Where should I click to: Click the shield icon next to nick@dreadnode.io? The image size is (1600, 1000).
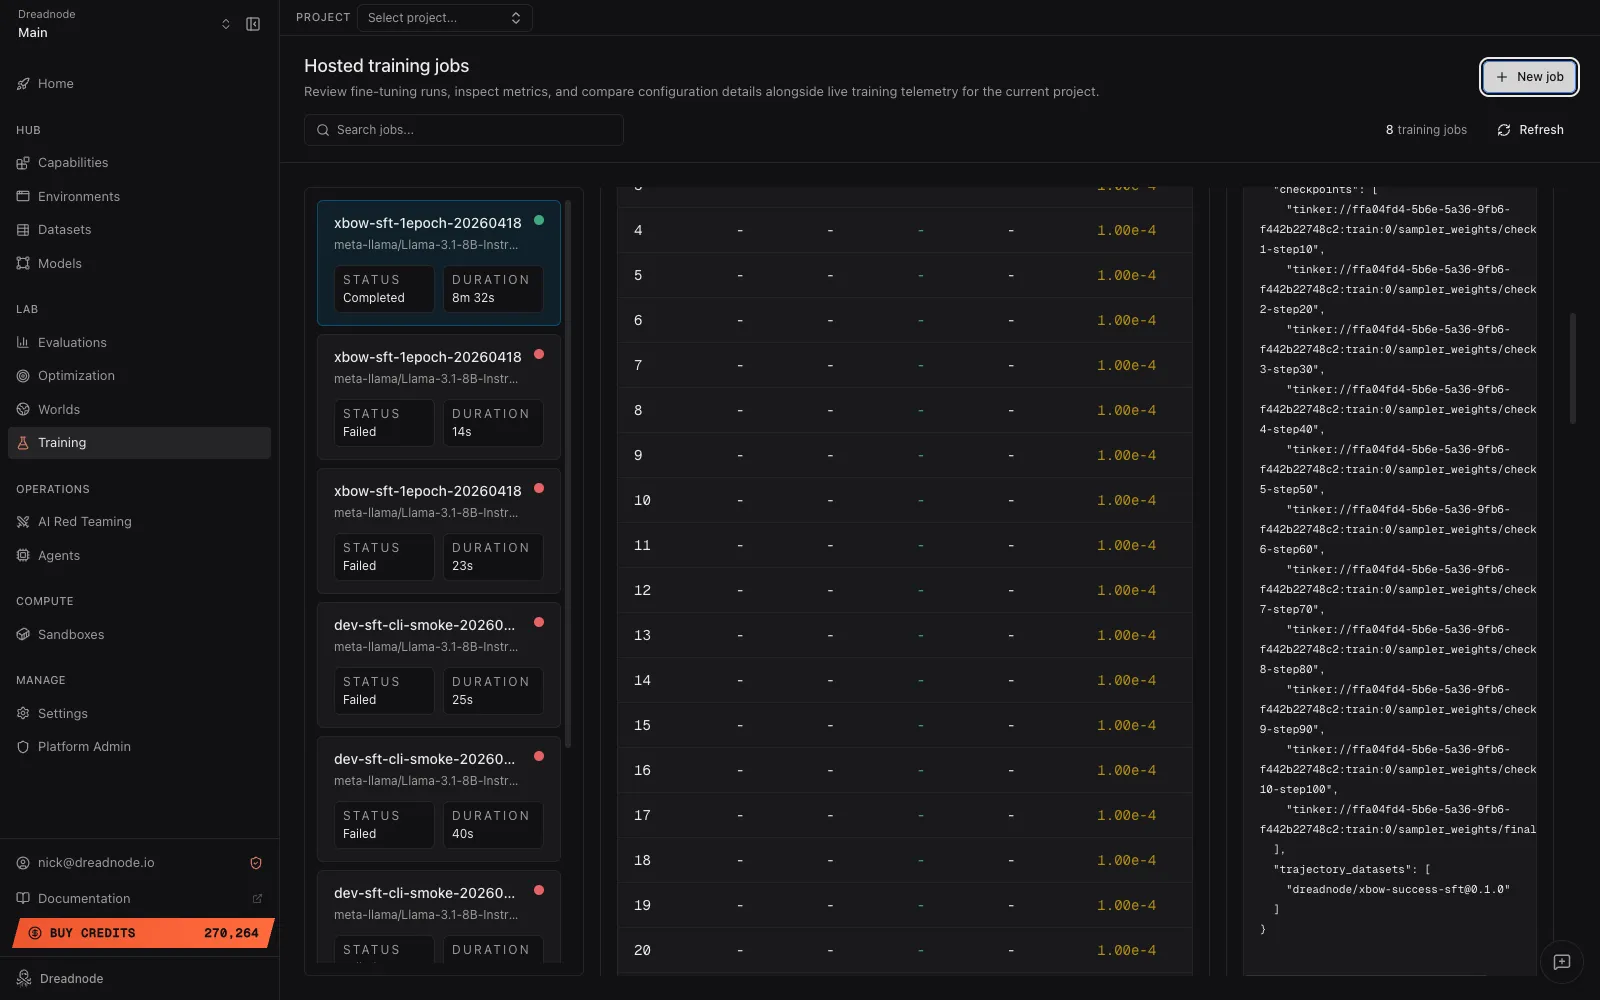point(256,862)
